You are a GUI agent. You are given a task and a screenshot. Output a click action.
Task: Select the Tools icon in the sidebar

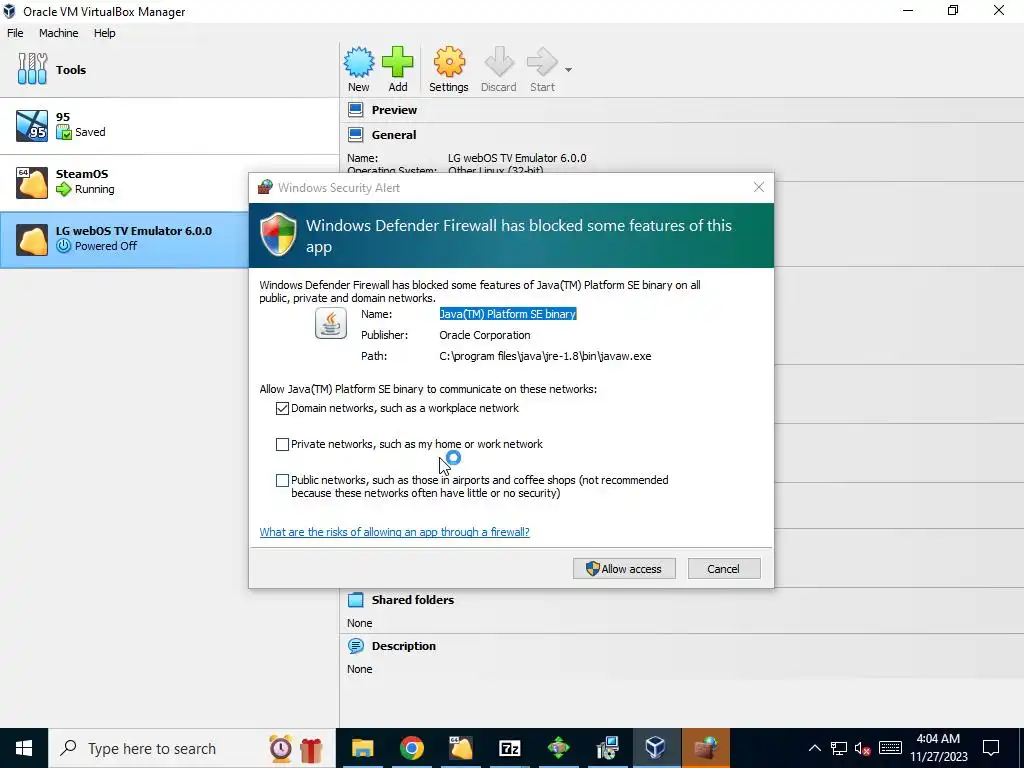coord(33,69)
